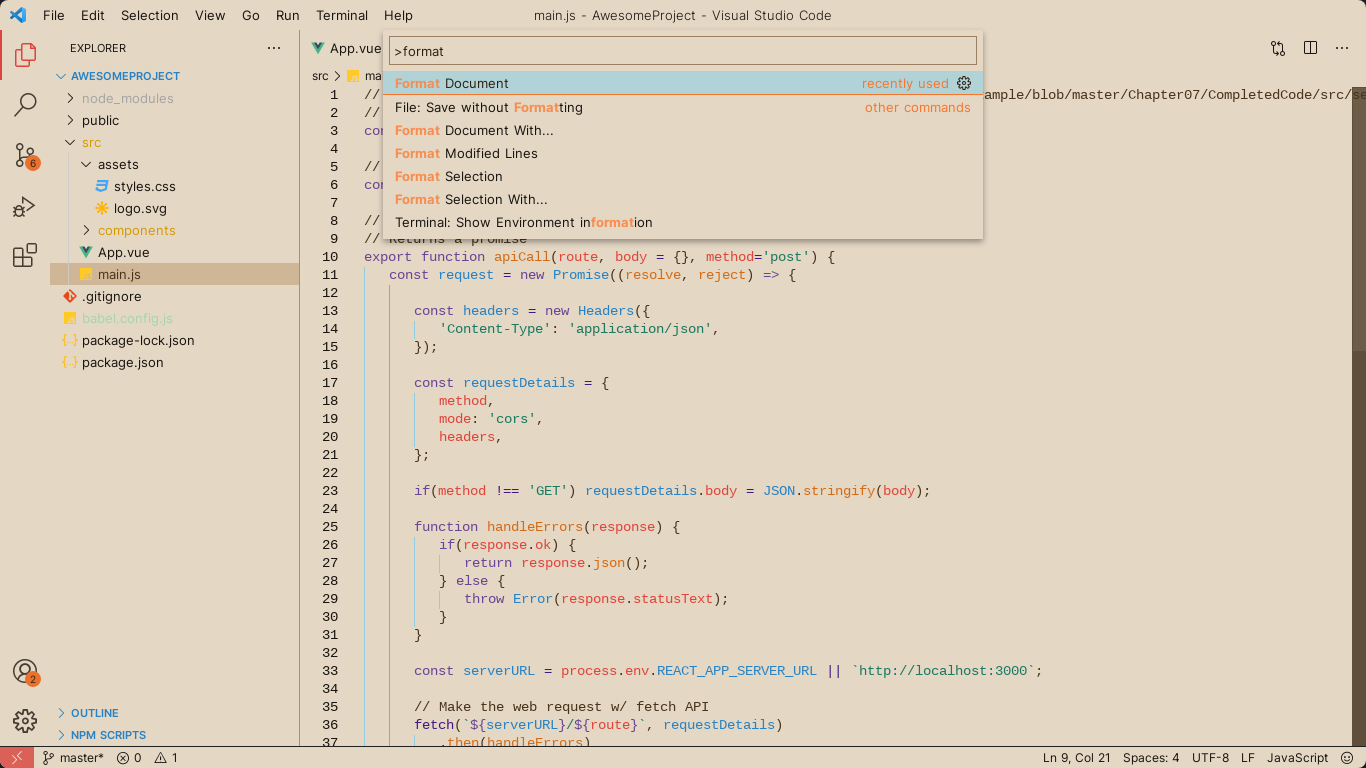The image size is (1366, 768).
Task: Click the master* git branch in status bar
Action: [73, 758]
